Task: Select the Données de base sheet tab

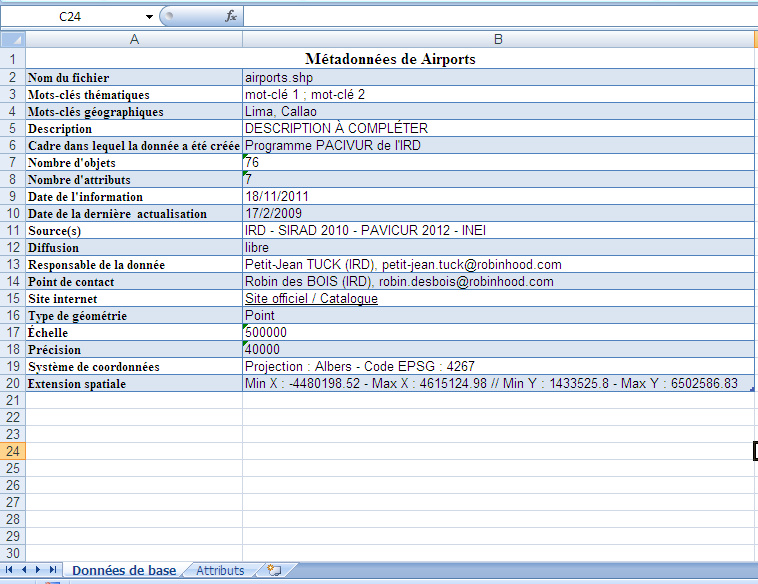Action: 123,570
